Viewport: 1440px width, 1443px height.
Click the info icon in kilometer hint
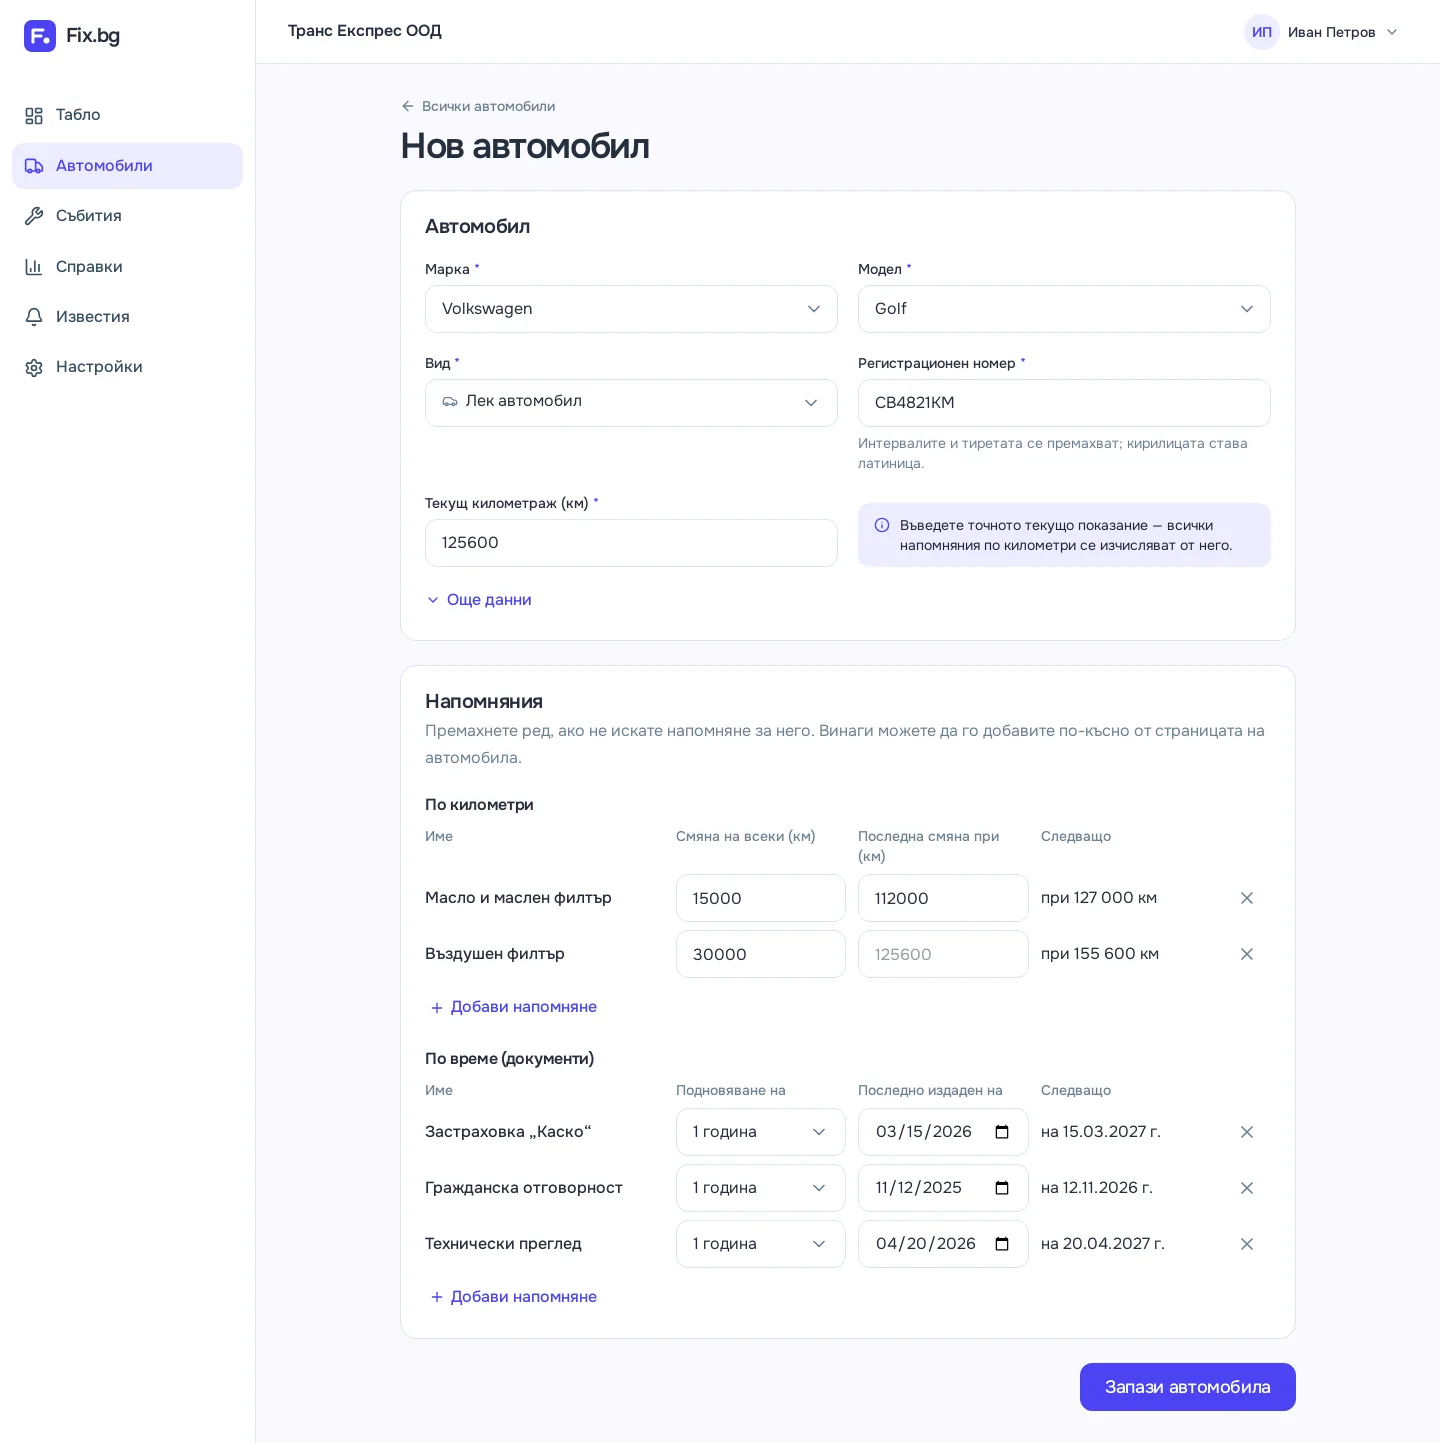[x=882, y=525]
